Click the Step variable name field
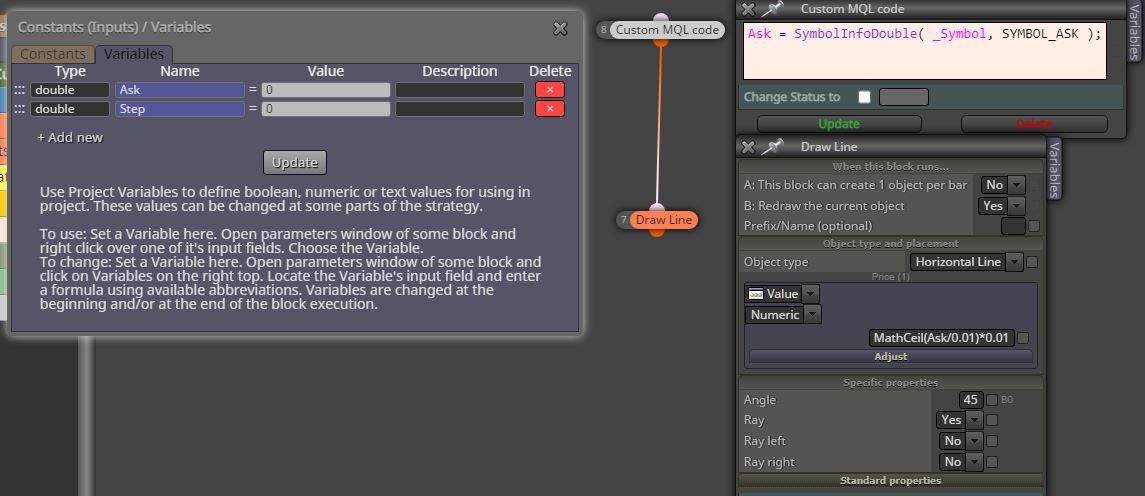Screen dimensions: 1145x496 click(x=180, y=109)
